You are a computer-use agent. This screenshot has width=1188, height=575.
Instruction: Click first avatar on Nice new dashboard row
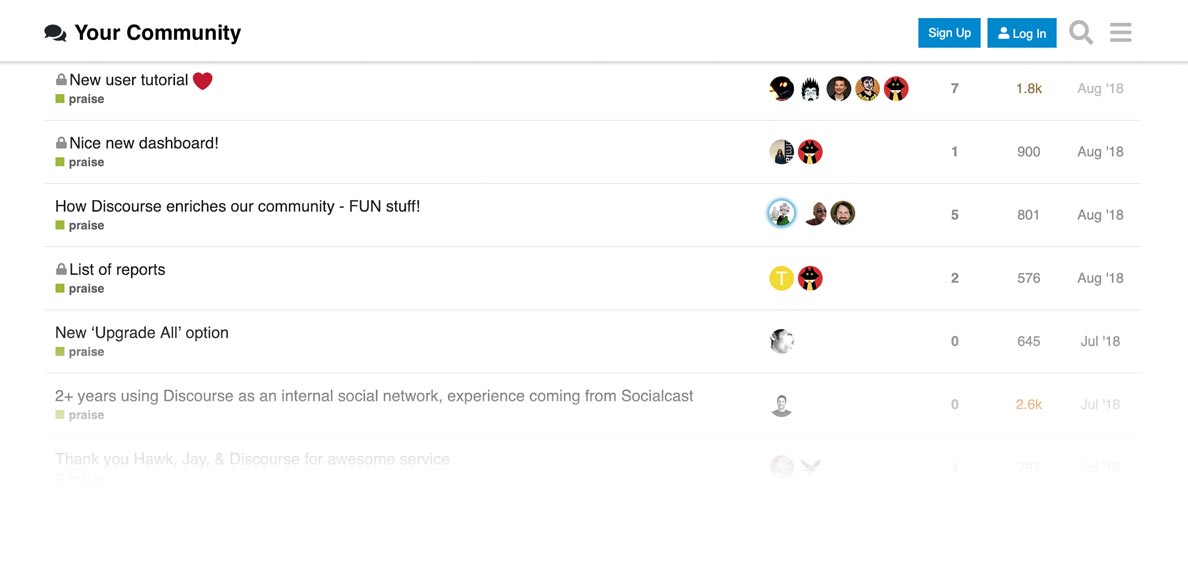[781, 152]
